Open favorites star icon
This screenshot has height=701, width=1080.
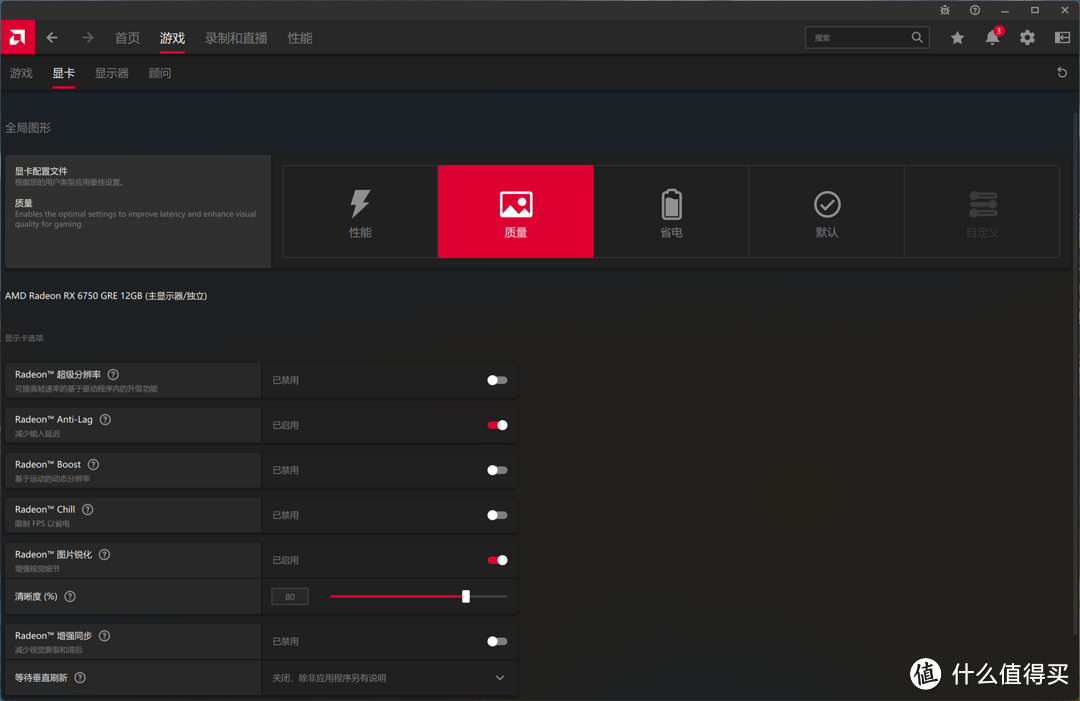tap(957, 38)
